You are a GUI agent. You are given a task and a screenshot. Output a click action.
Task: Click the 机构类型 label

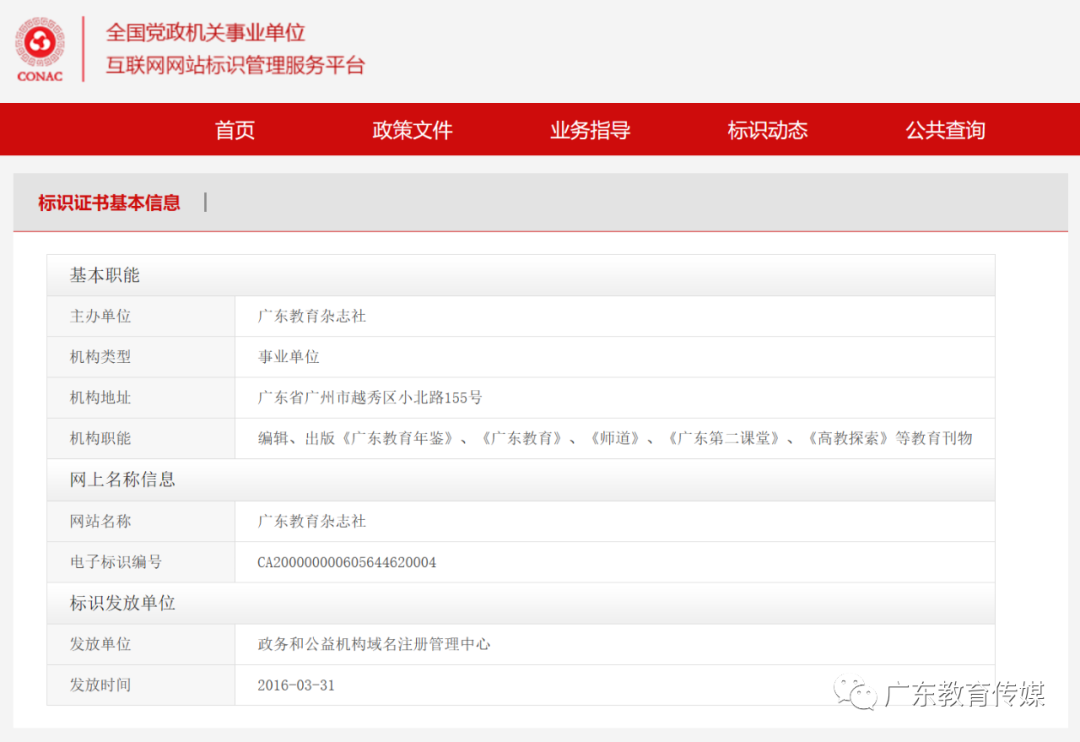[x=101, y=357]
